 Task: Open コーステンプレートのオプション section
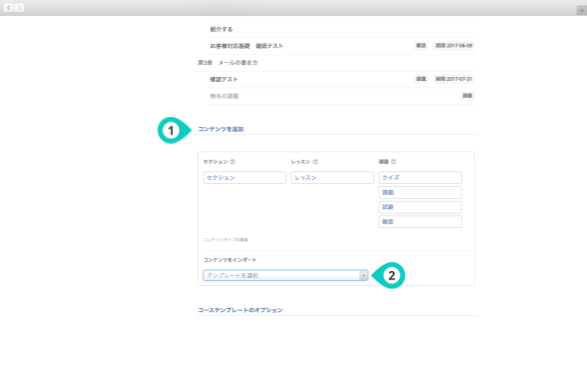tap(240, 310)
